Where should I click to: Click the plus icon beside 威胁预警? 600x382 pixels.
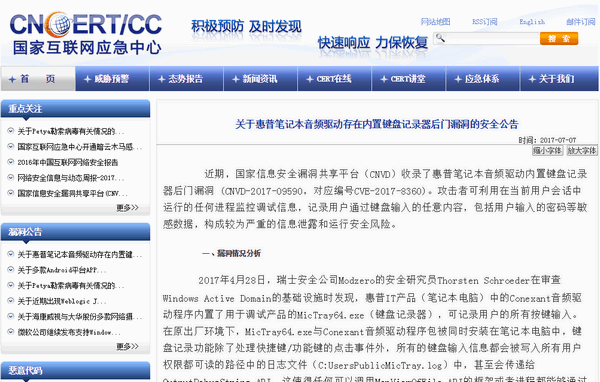point(87,79)
